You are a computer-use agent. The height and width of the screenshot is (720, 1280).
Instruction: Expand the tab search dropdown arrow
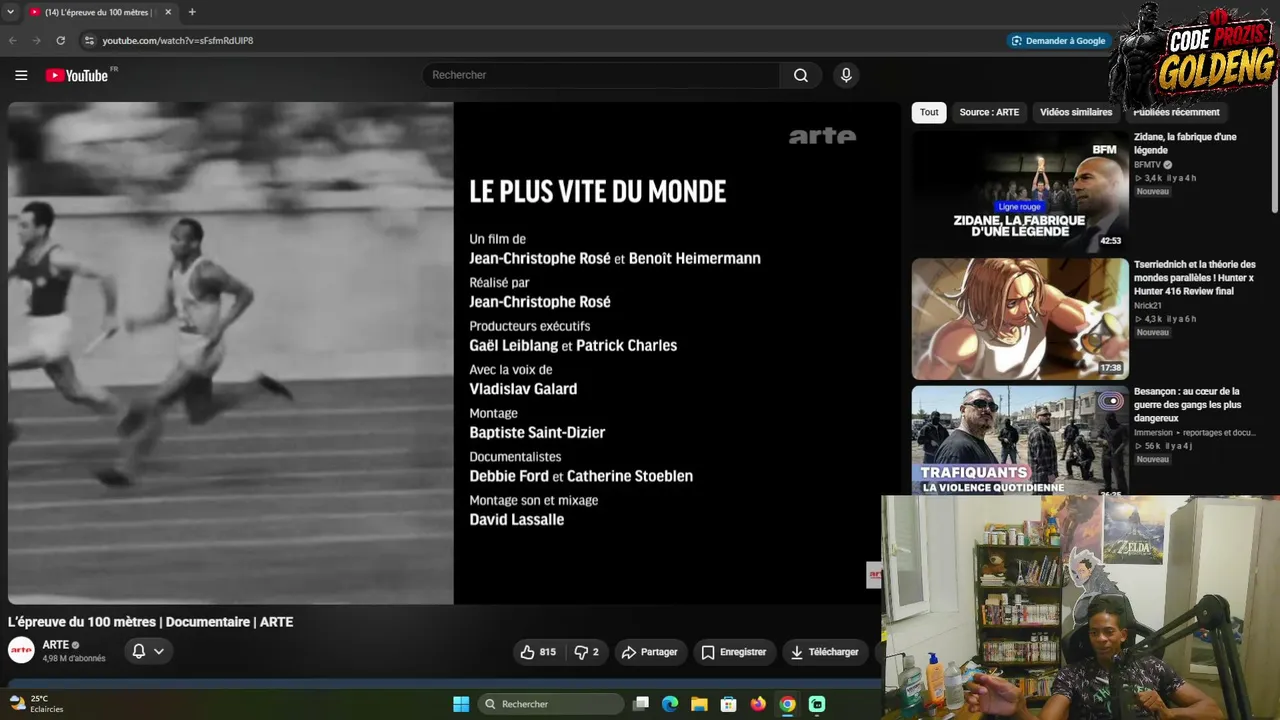tap(11, 12)
